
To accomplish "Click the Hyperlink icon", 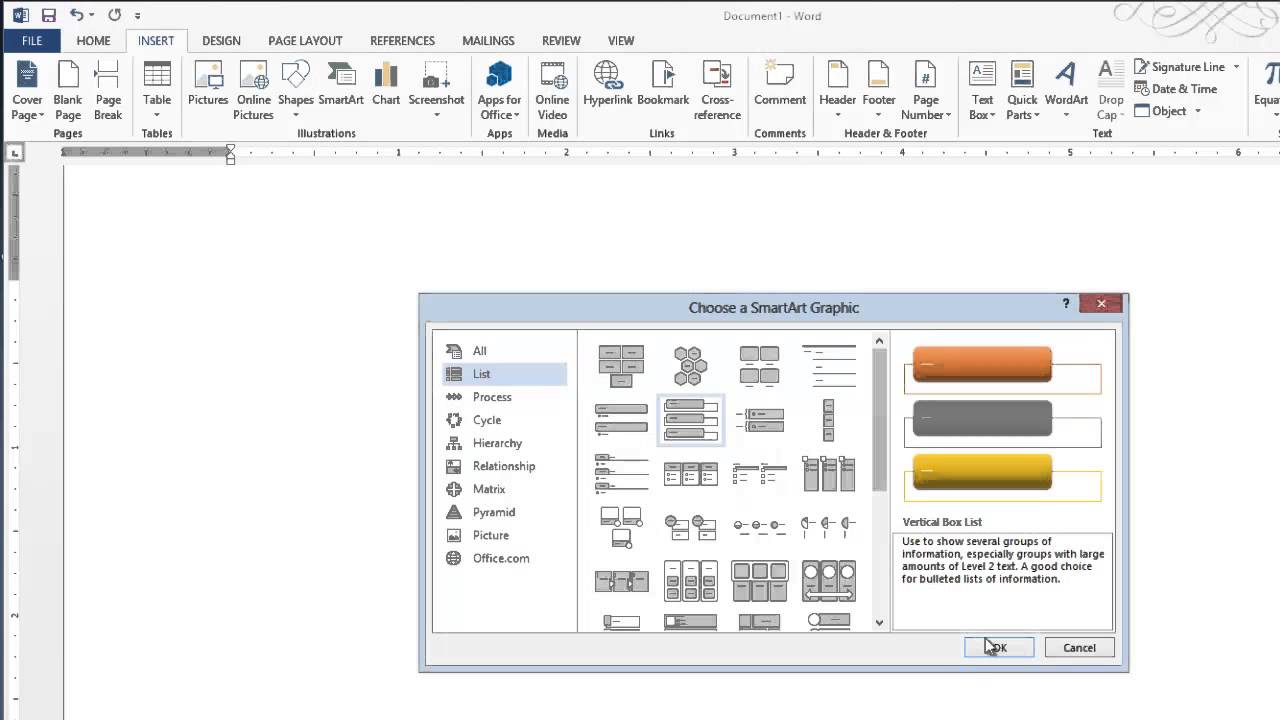I will [607, 84].
